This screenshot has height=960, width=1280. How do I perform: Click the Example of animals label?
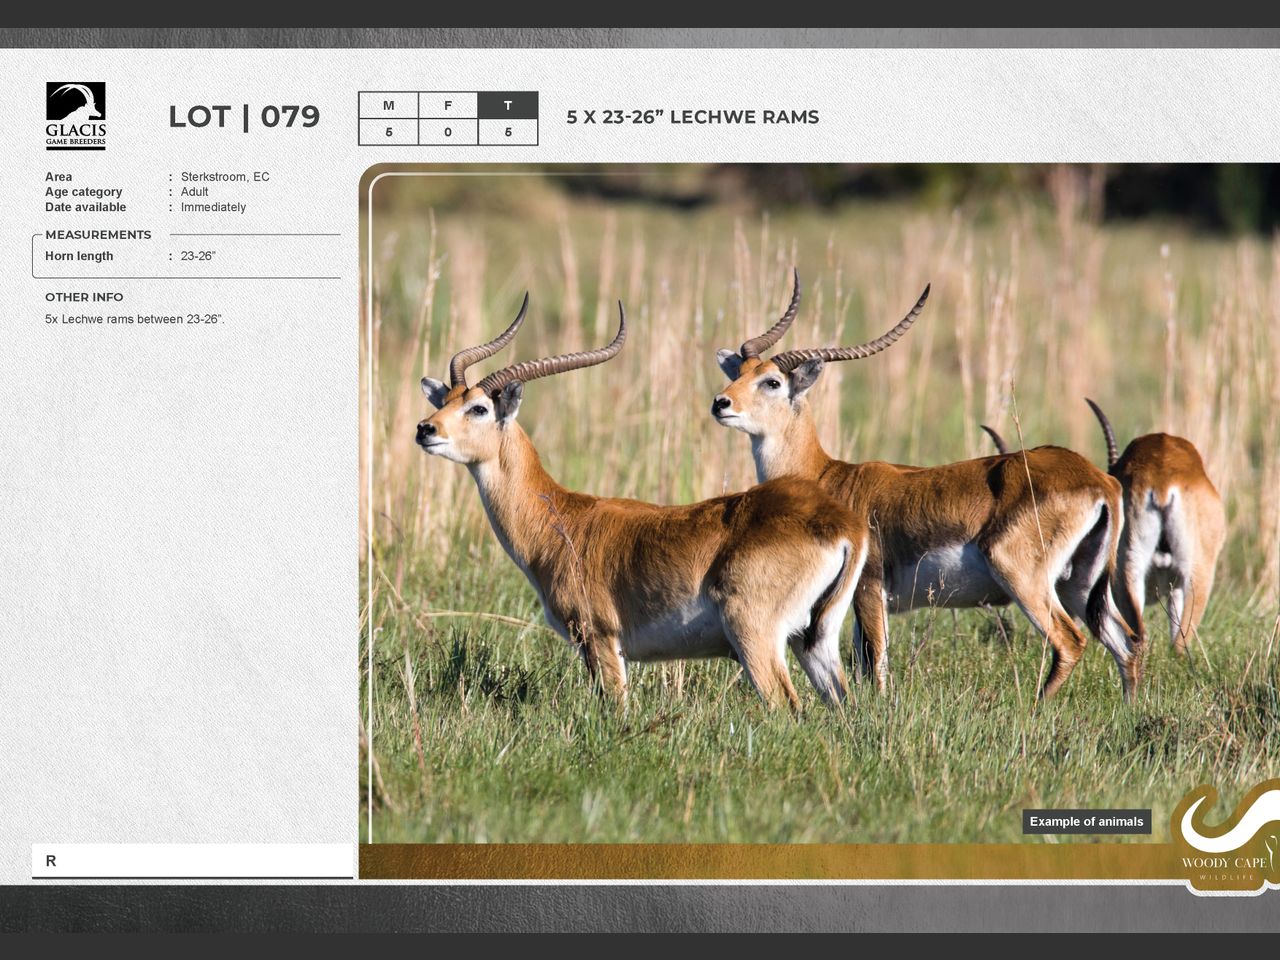(1086, 822)
